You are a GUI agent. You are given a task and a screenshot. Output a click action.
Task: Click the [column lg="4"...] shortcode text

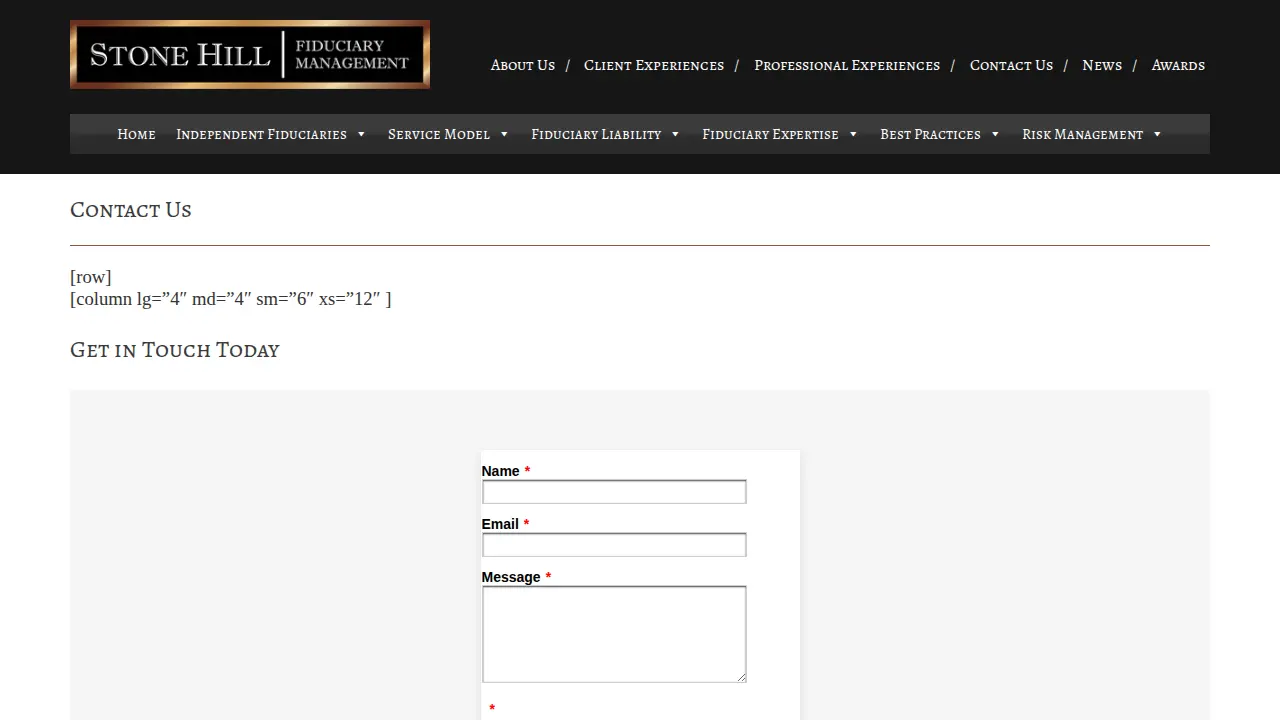[231, 299]
